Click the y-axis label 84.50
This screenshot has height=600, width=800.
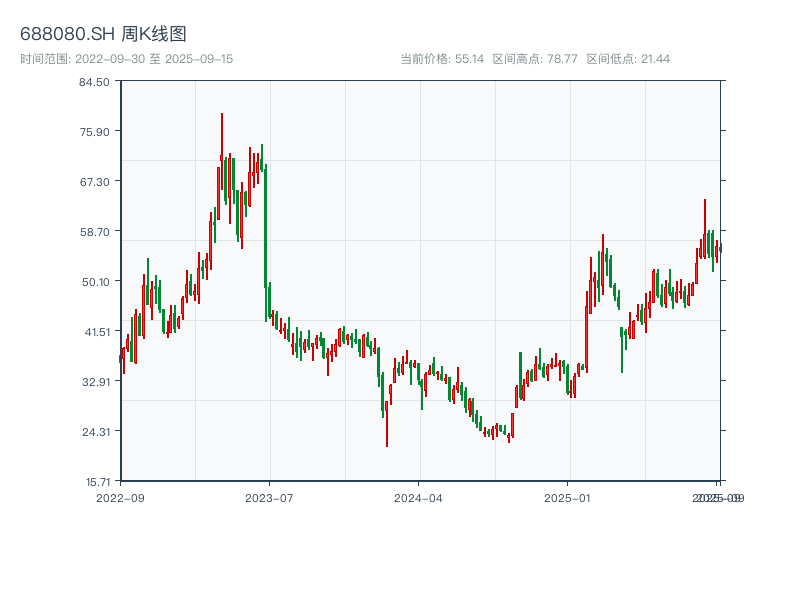click(x=94, y=82)
